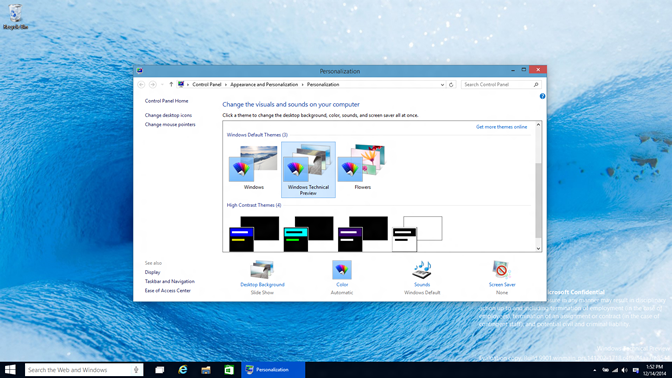
Task: Expand the chevron after Appearance and Personalization
Action: 302,85
